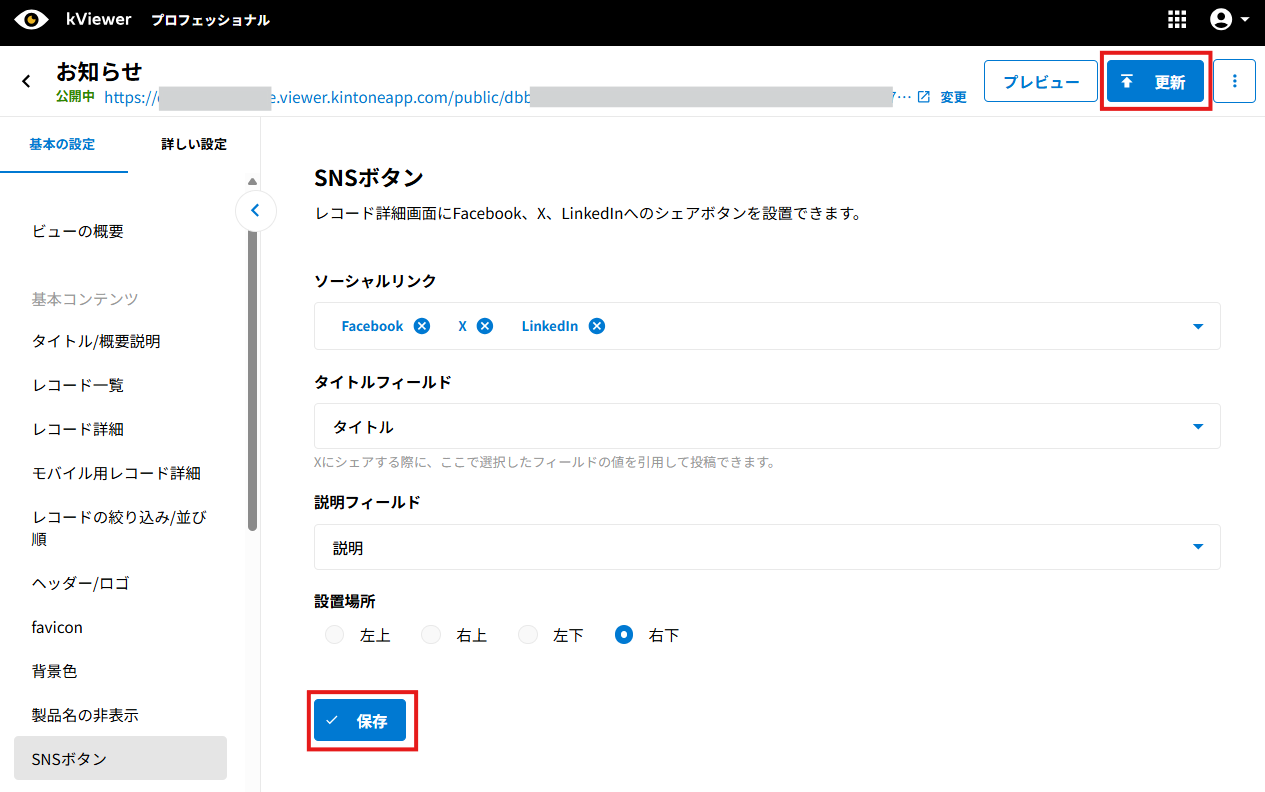Remove the LinkedIn social link chip
The width and height of the screenshot is (1265, 792).
597,326
